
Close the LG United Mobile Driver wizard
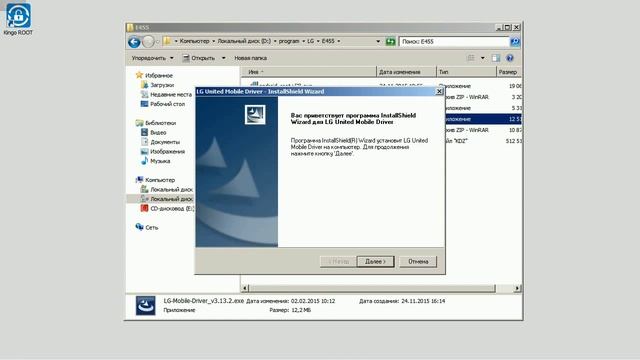click(x=439, y=91)
